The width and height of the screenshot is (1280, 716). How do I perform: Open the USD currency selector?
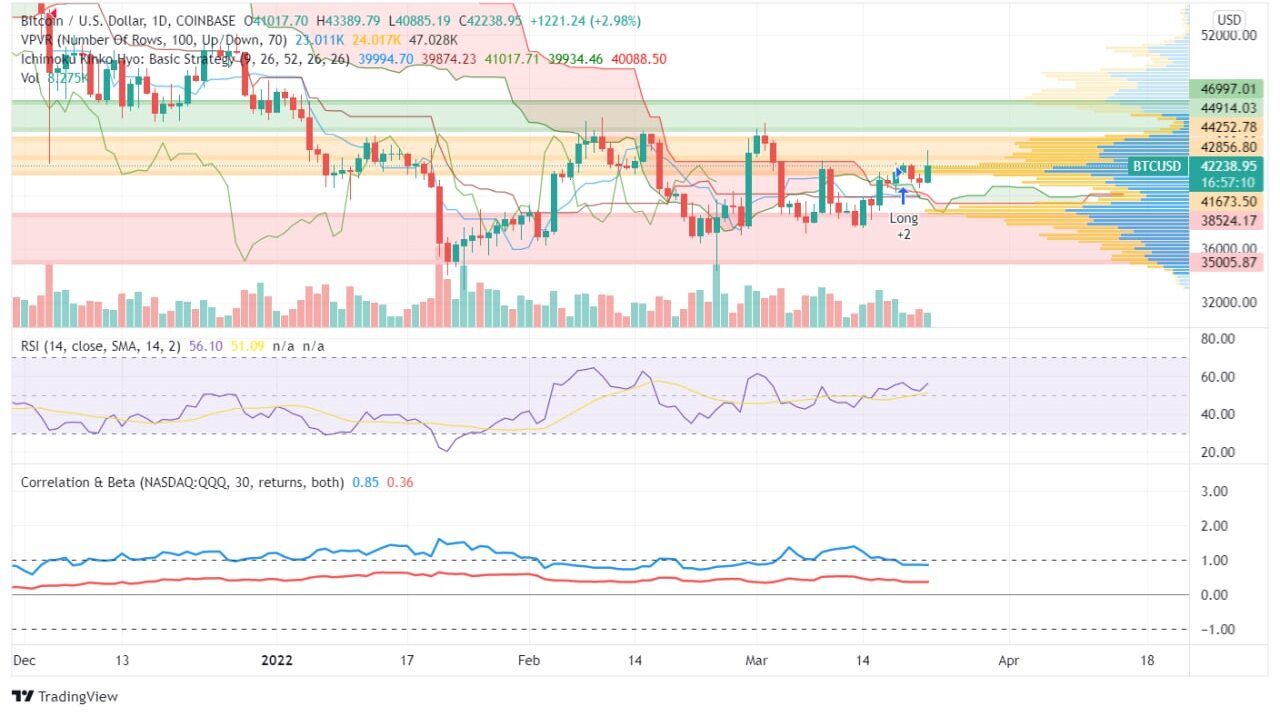1228,19
